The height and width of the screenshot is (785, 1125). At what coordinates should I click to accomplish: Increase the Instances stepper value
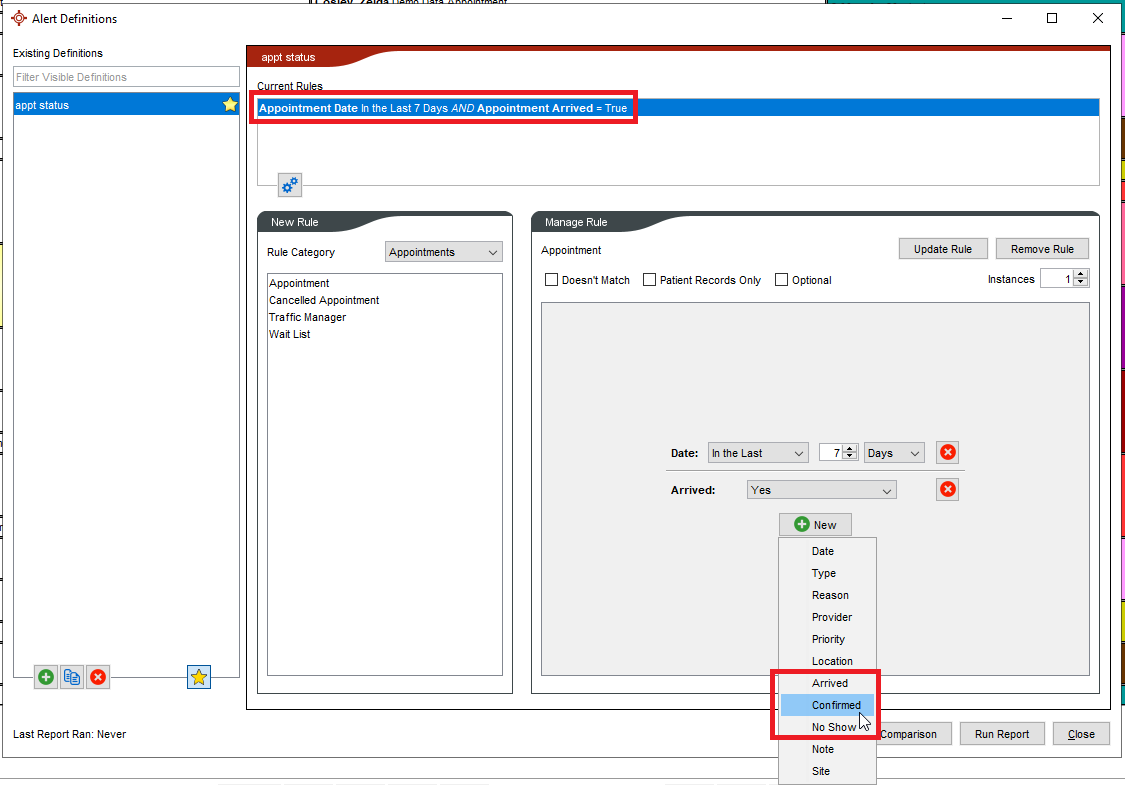pos(1080,275)
